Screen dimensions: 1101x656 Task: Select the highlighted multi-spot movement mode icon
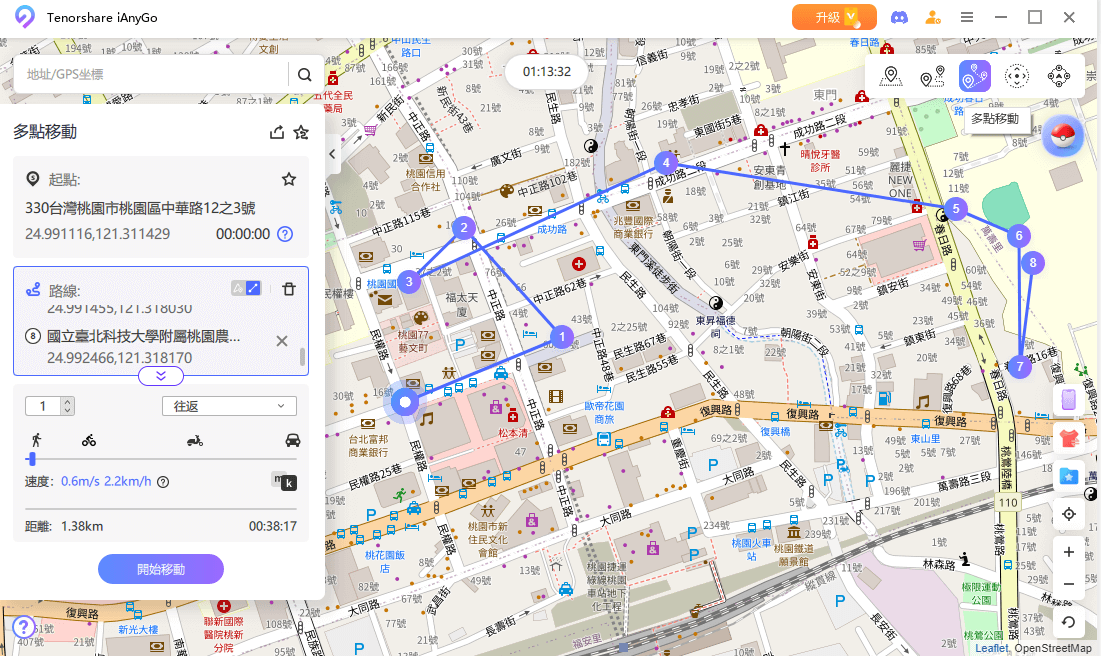coord(975,76)
